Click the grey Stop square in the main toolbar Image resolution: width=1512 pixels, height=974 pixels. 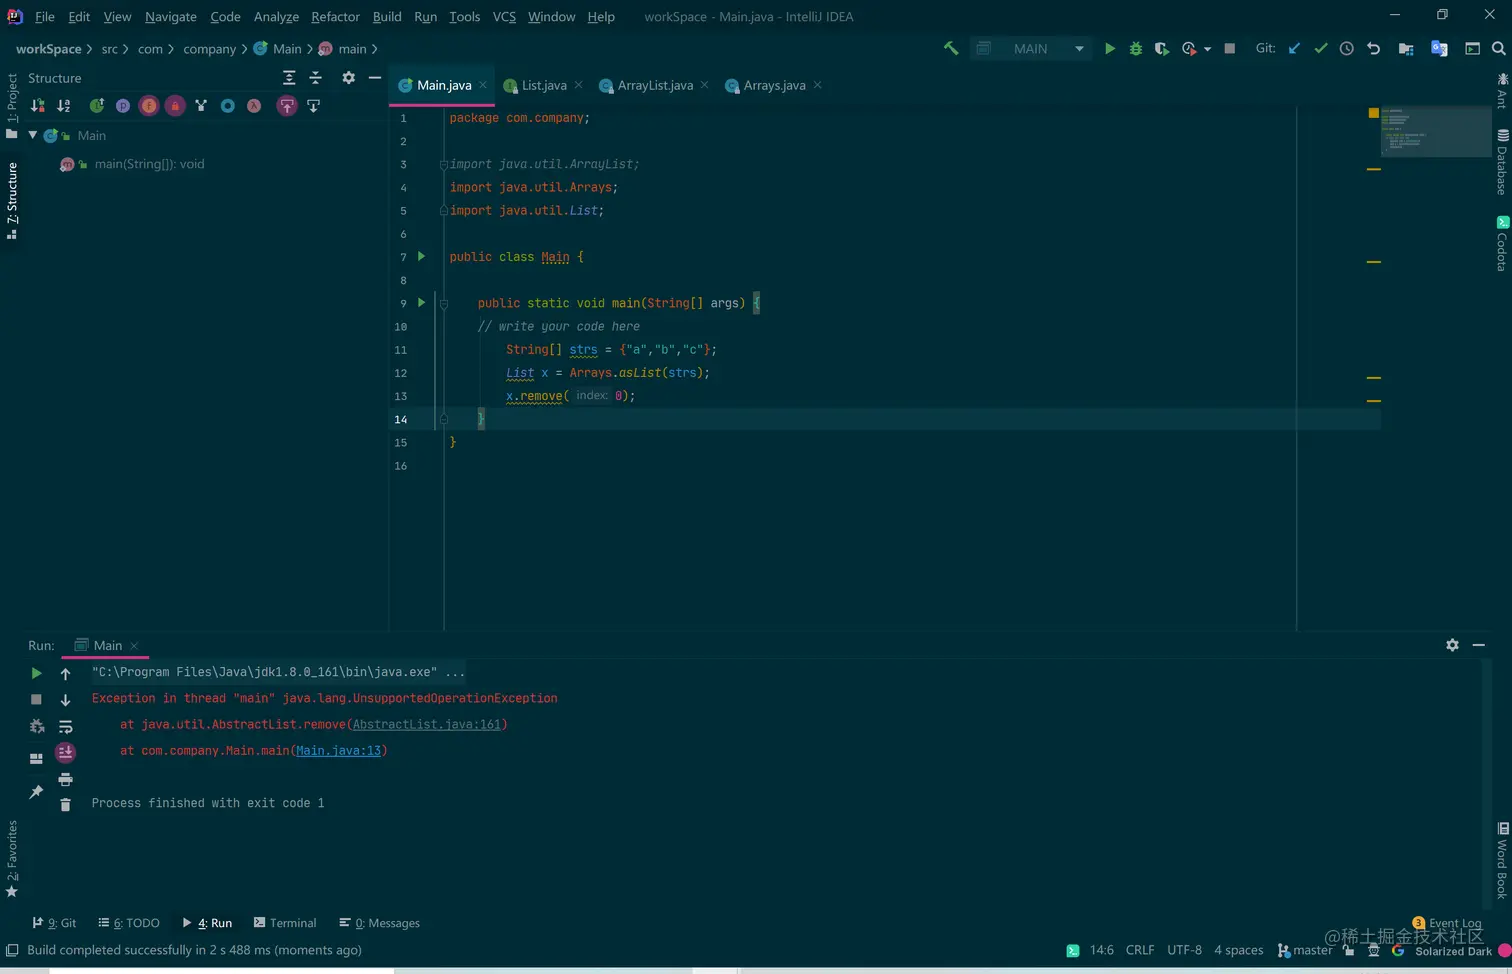click(1230, 48)
